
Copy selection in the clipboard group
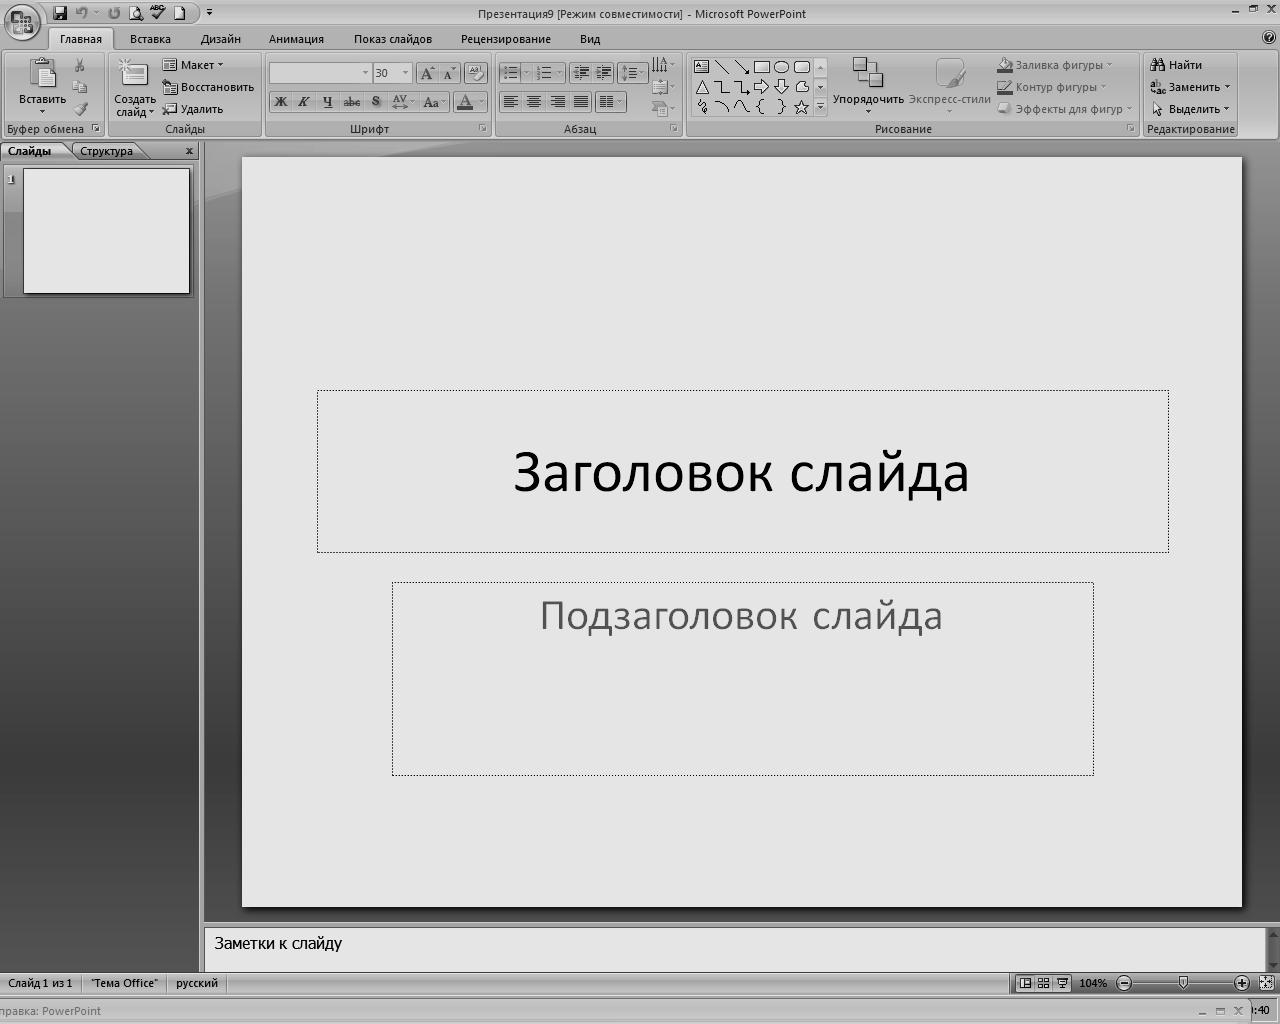80,87
